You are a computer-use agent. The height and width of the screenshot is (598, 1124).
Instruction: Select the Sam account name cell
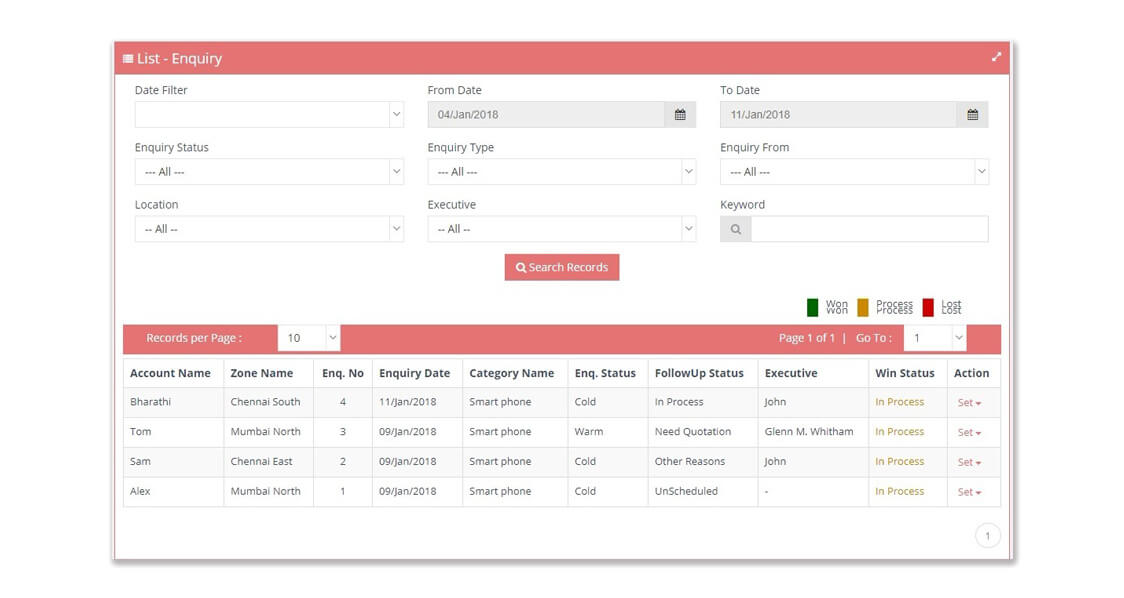173,462
